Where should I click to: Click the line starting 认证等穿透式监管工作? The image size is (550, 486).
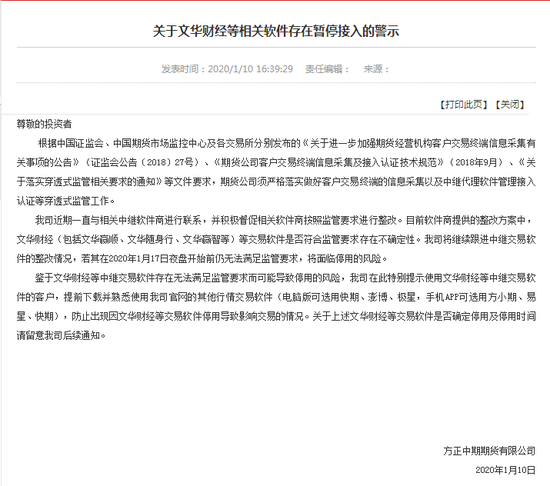click(66, 201)
